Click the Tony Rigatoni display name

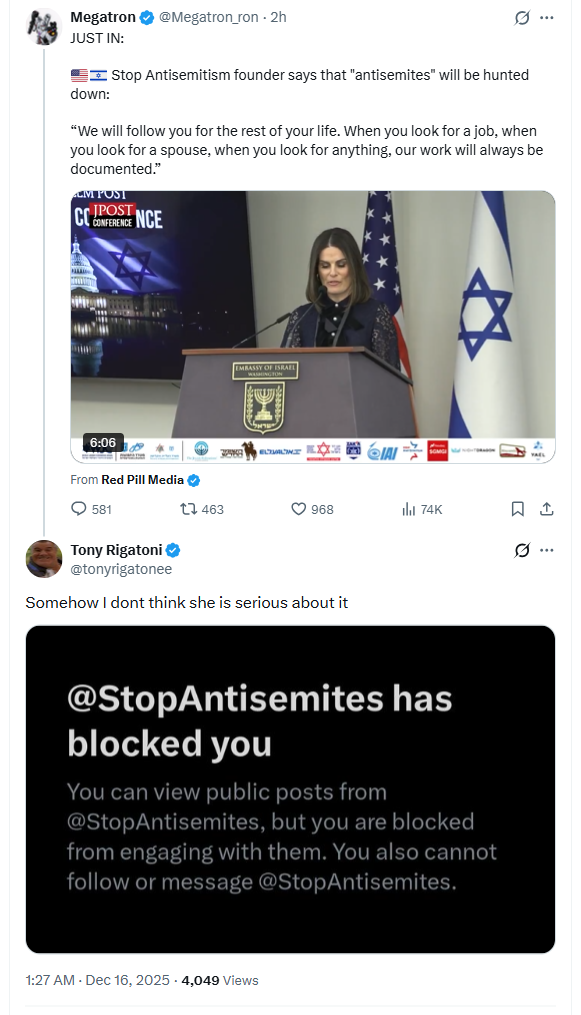116,550
